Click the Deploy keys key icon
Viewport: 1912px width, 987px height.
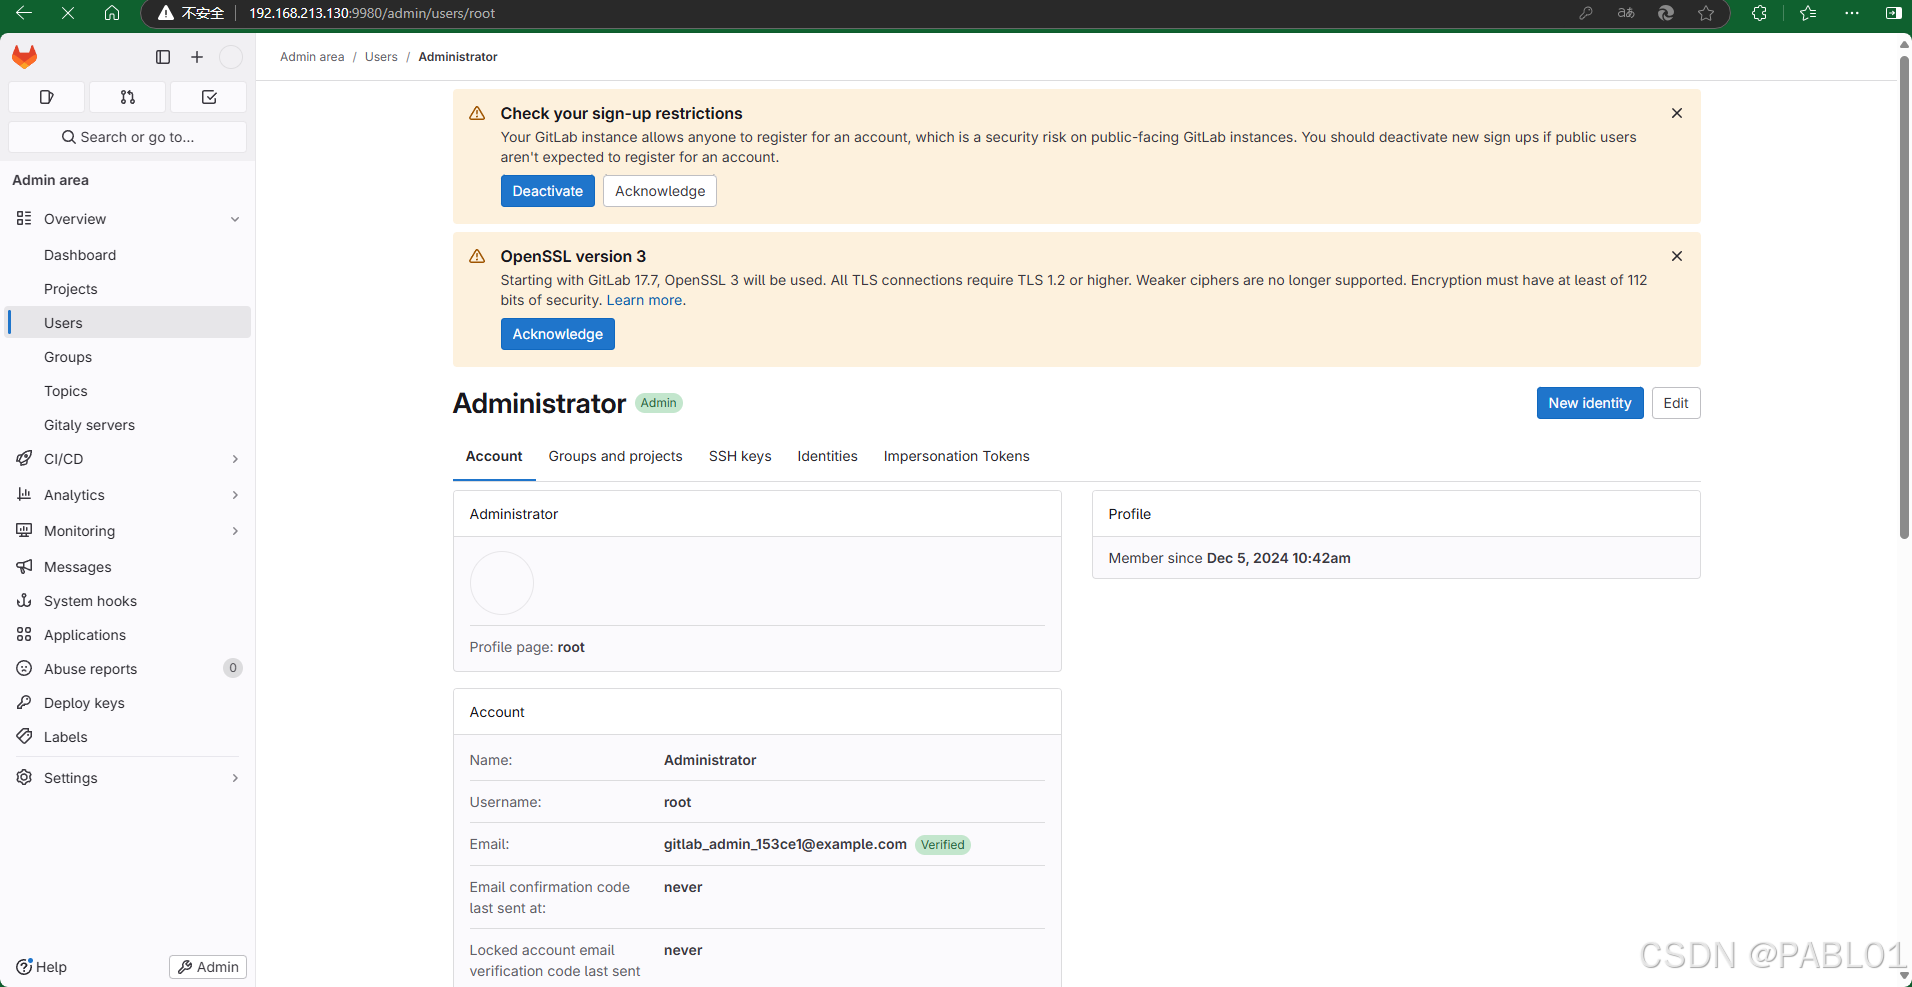coord(24,702)
